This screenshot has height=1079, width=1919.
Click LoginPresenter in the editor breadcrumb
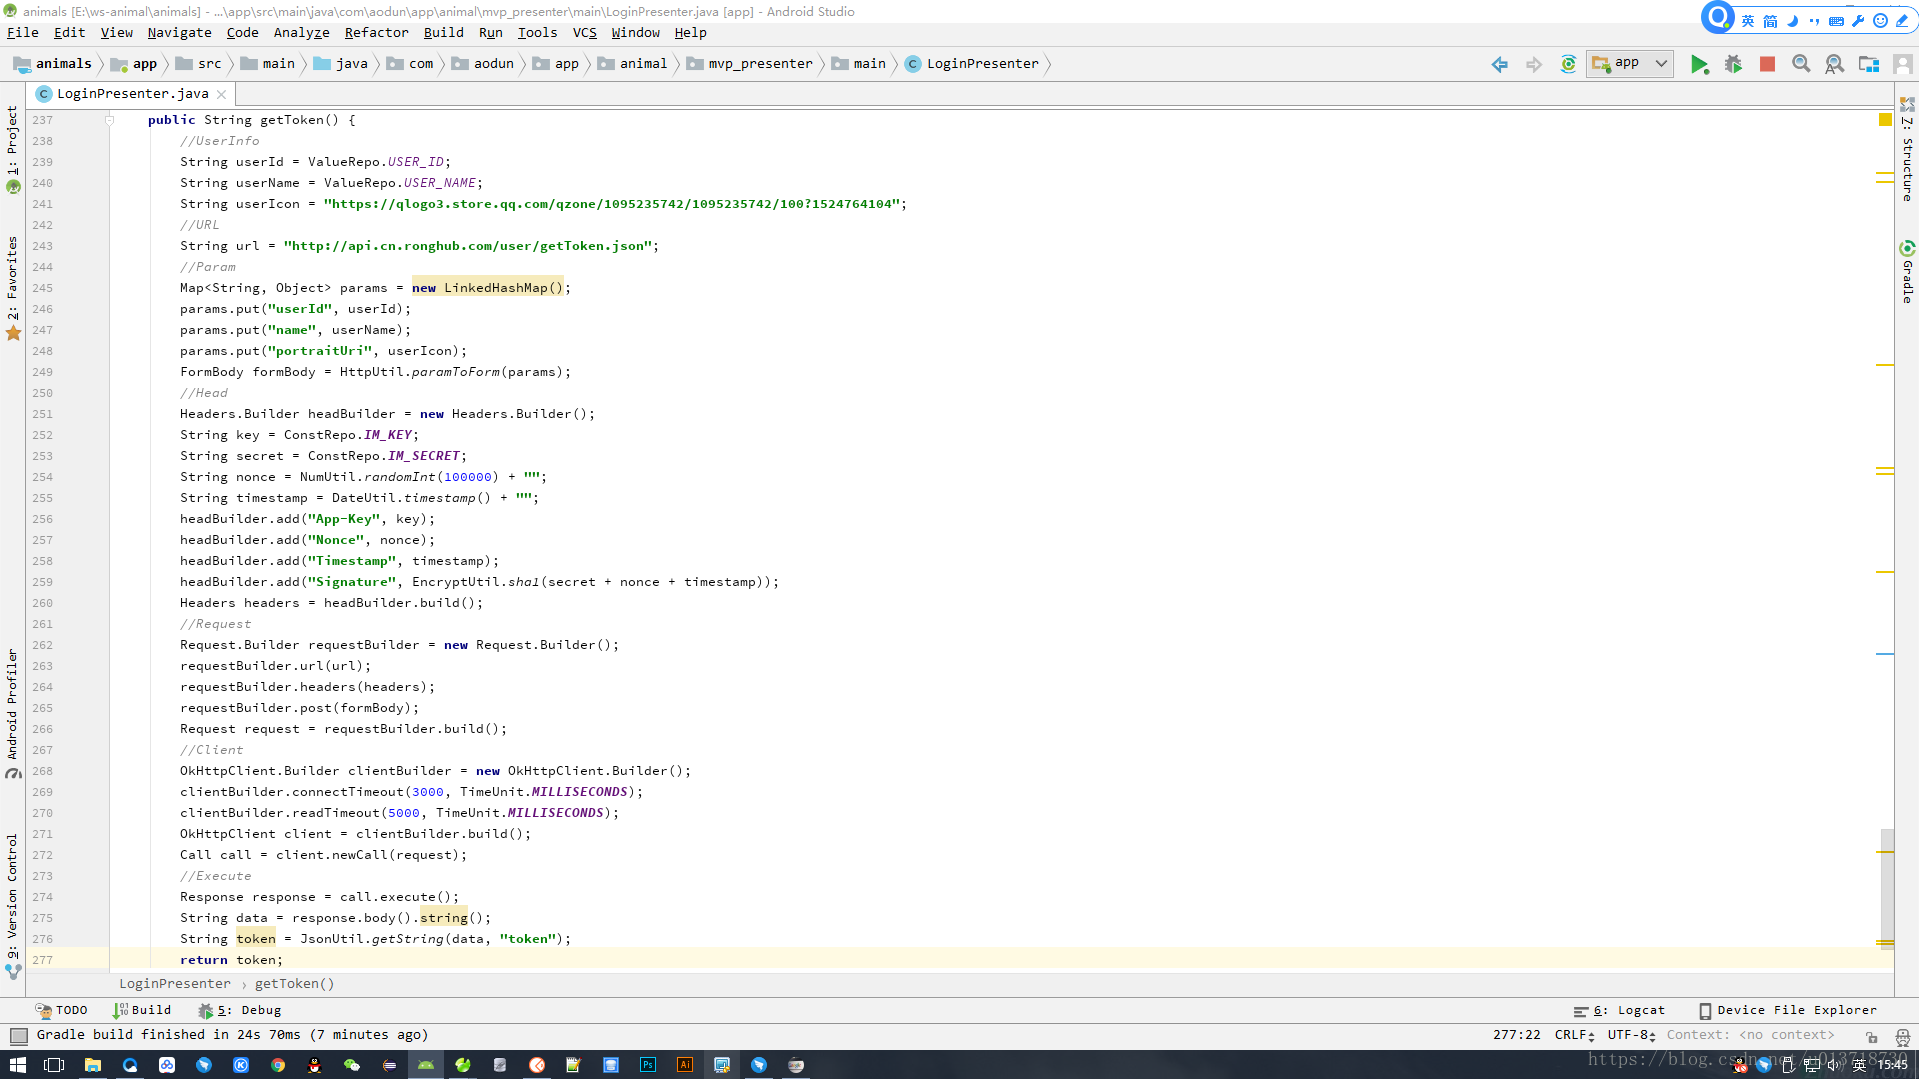(x=175, y=984)
